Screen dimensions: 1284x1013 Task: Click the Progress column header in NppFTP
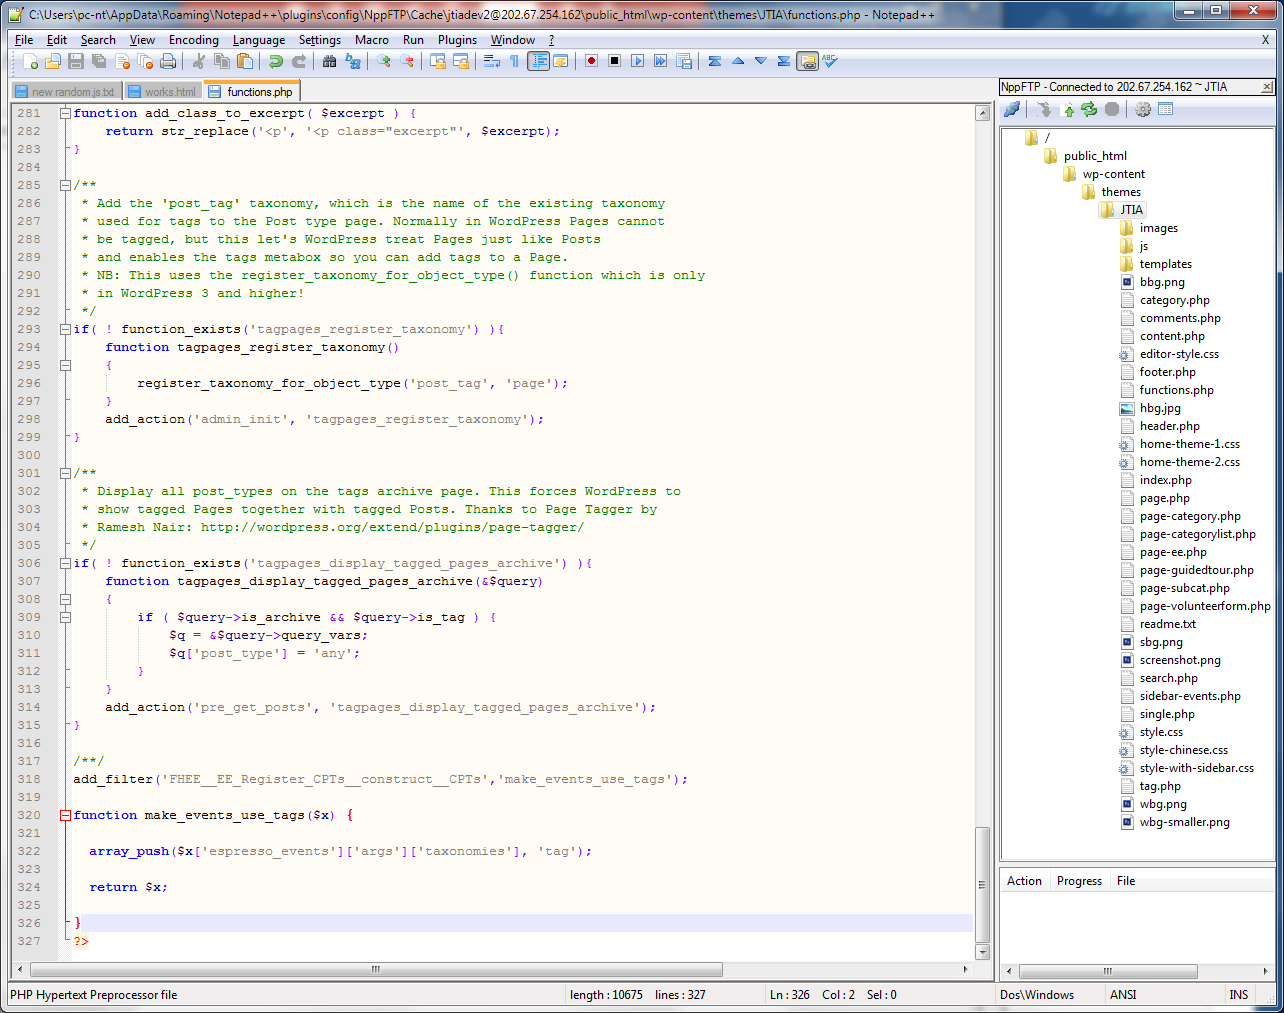(x=1079, y=881)
